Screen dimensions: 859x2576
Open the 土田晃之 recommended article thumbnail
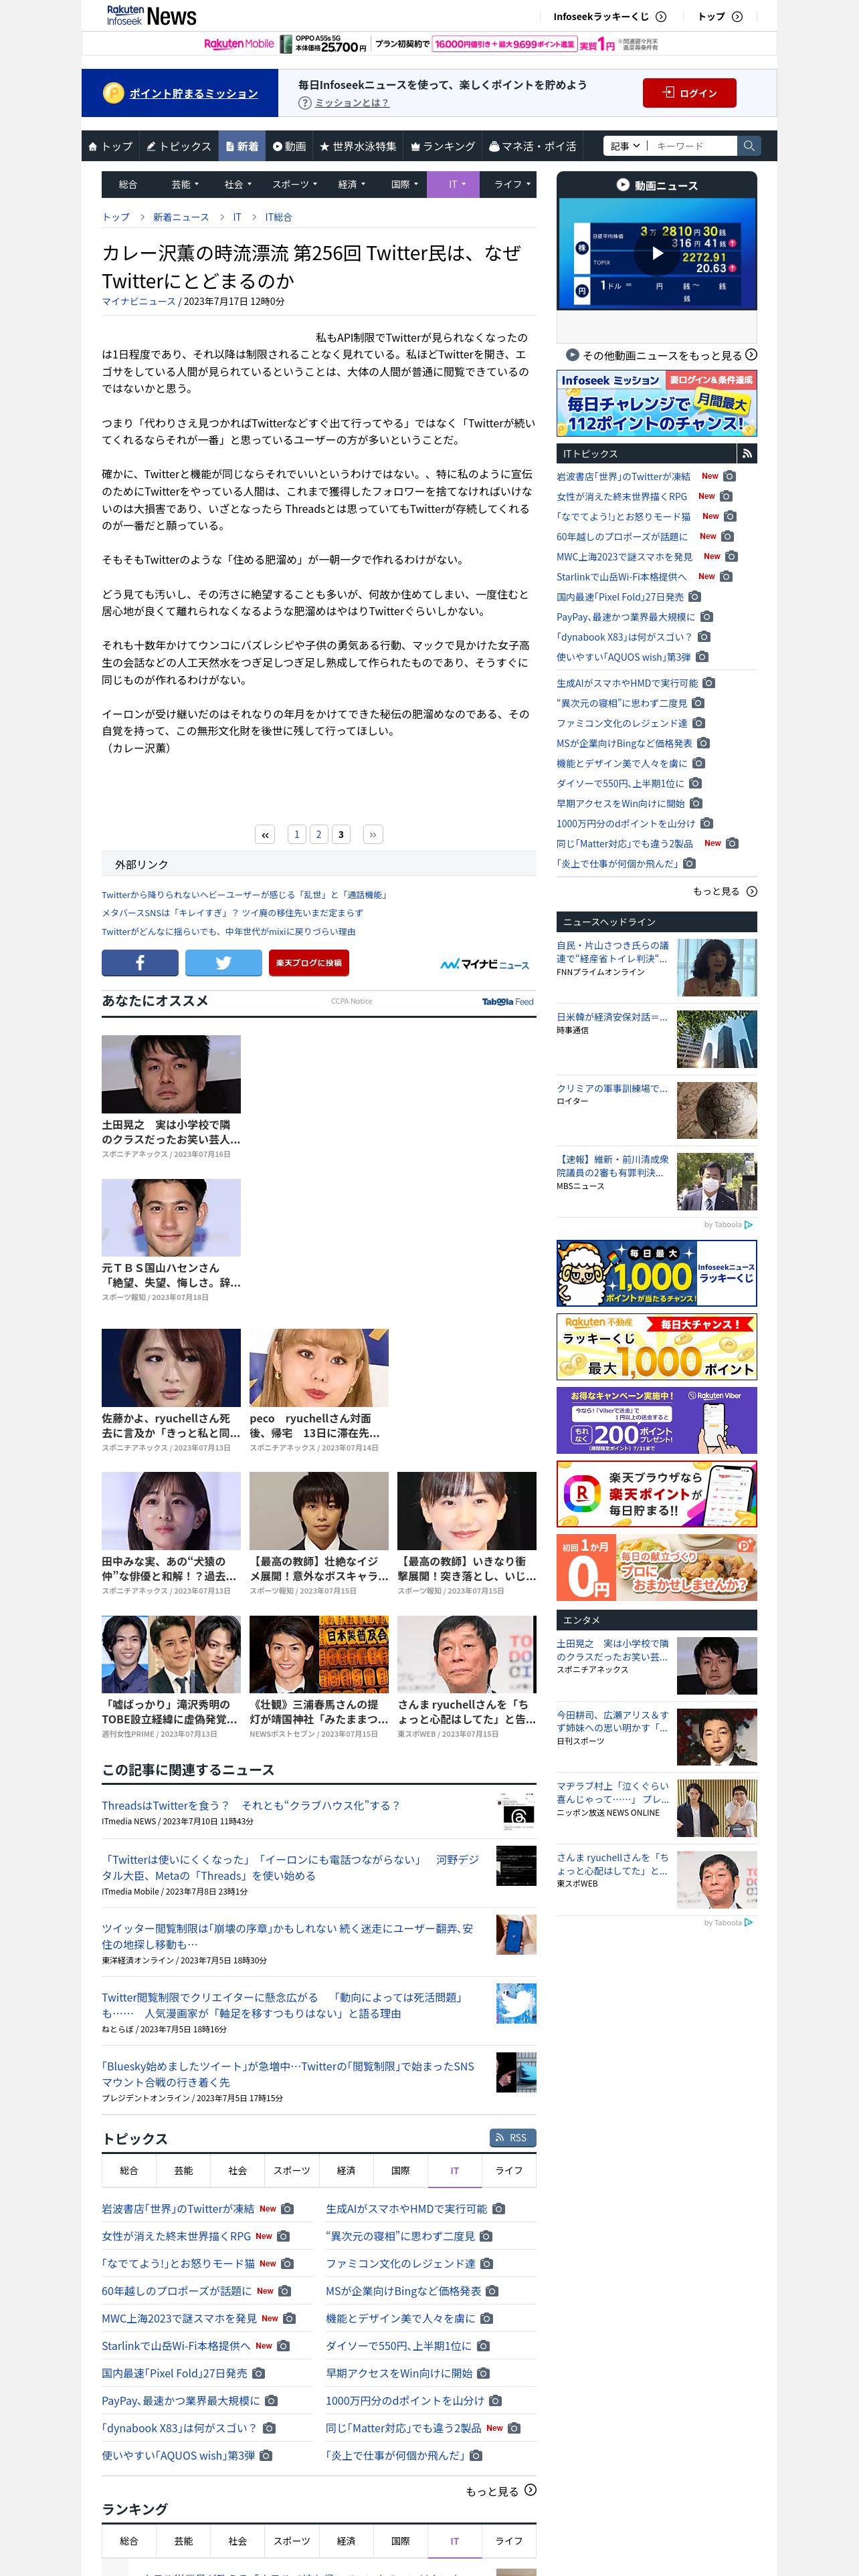(171, 1074)
